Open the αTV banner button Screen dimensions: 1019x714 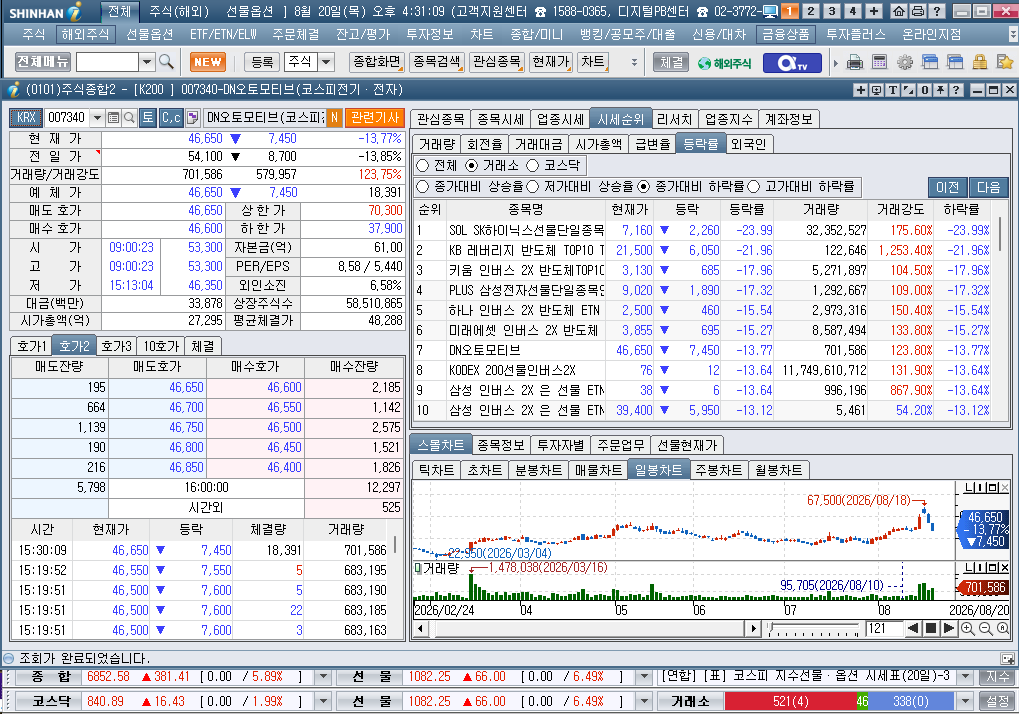click(x=792, y=63)
